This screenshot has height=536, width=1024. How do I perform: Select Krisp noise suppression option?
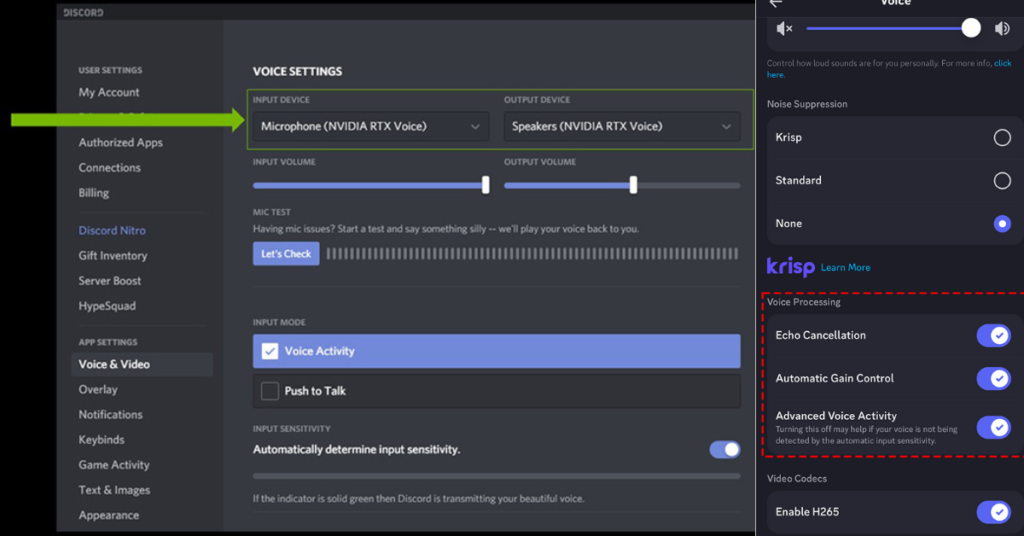pos(1001,138)
